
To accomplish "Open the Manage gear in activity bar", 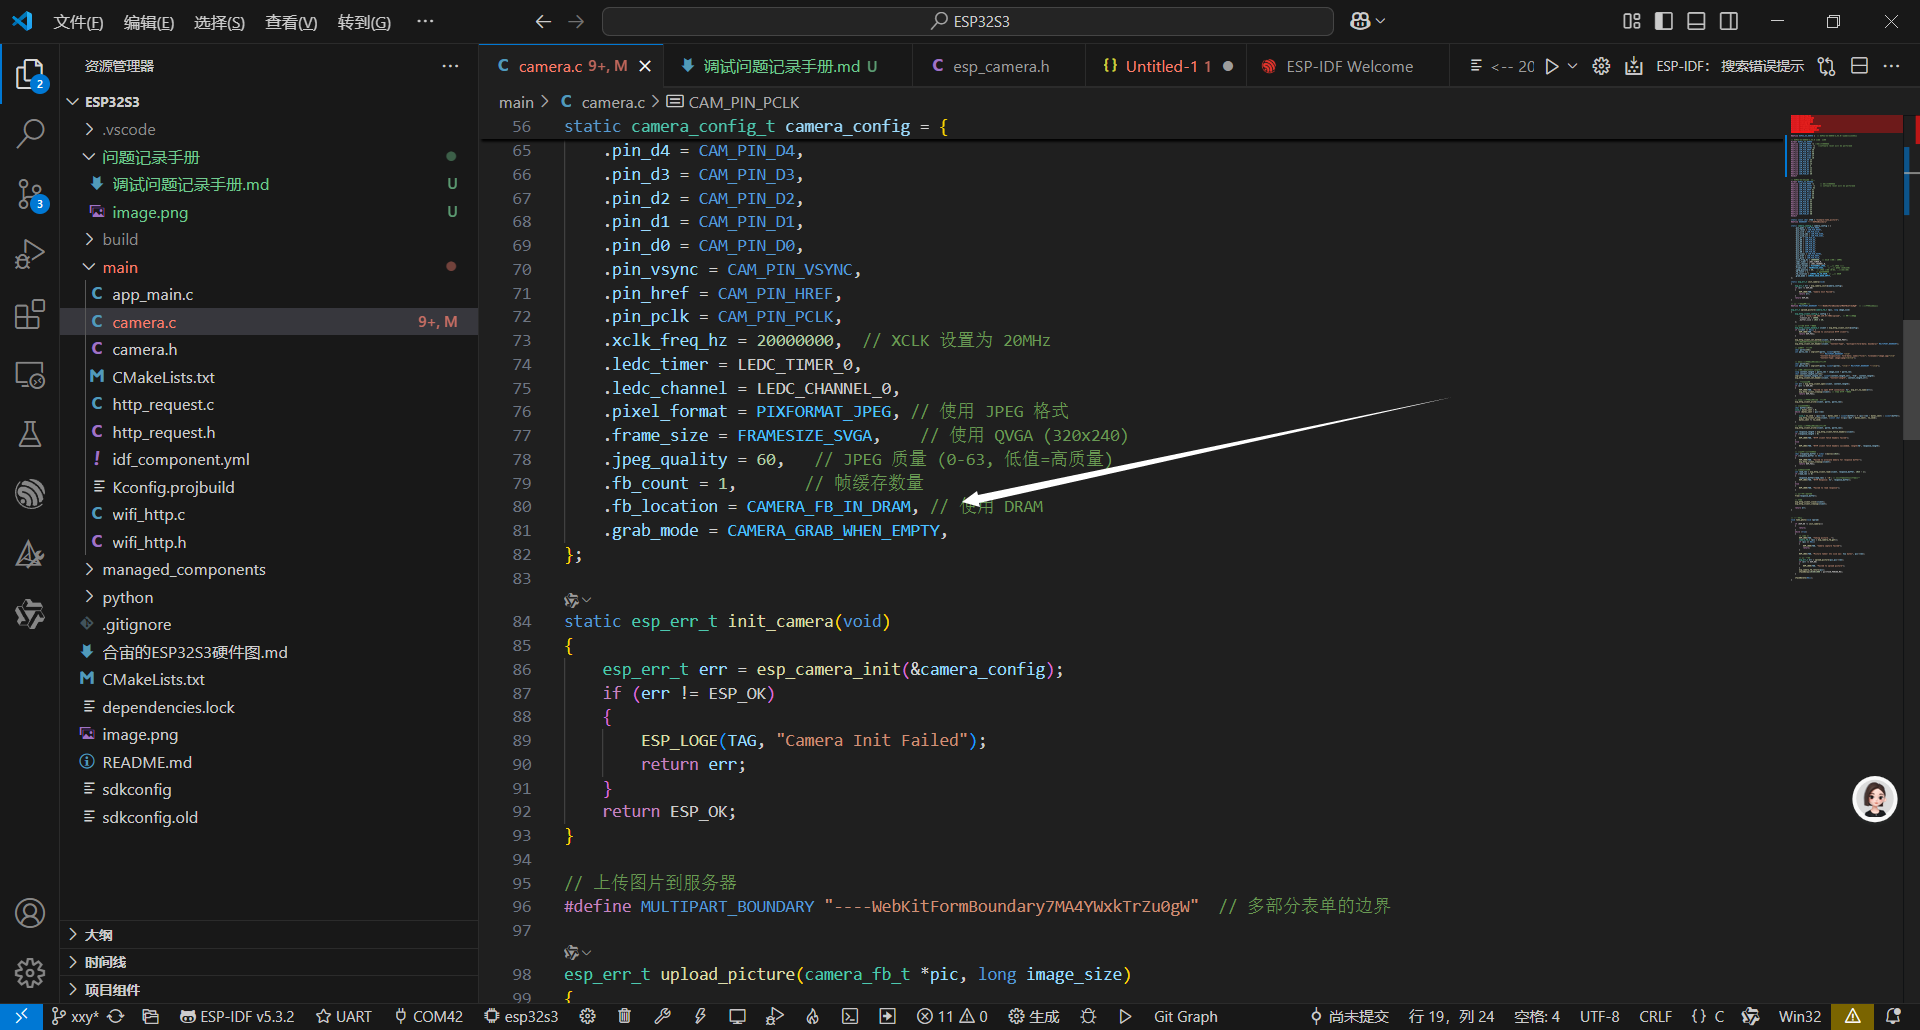I will [x=30, y=972].
